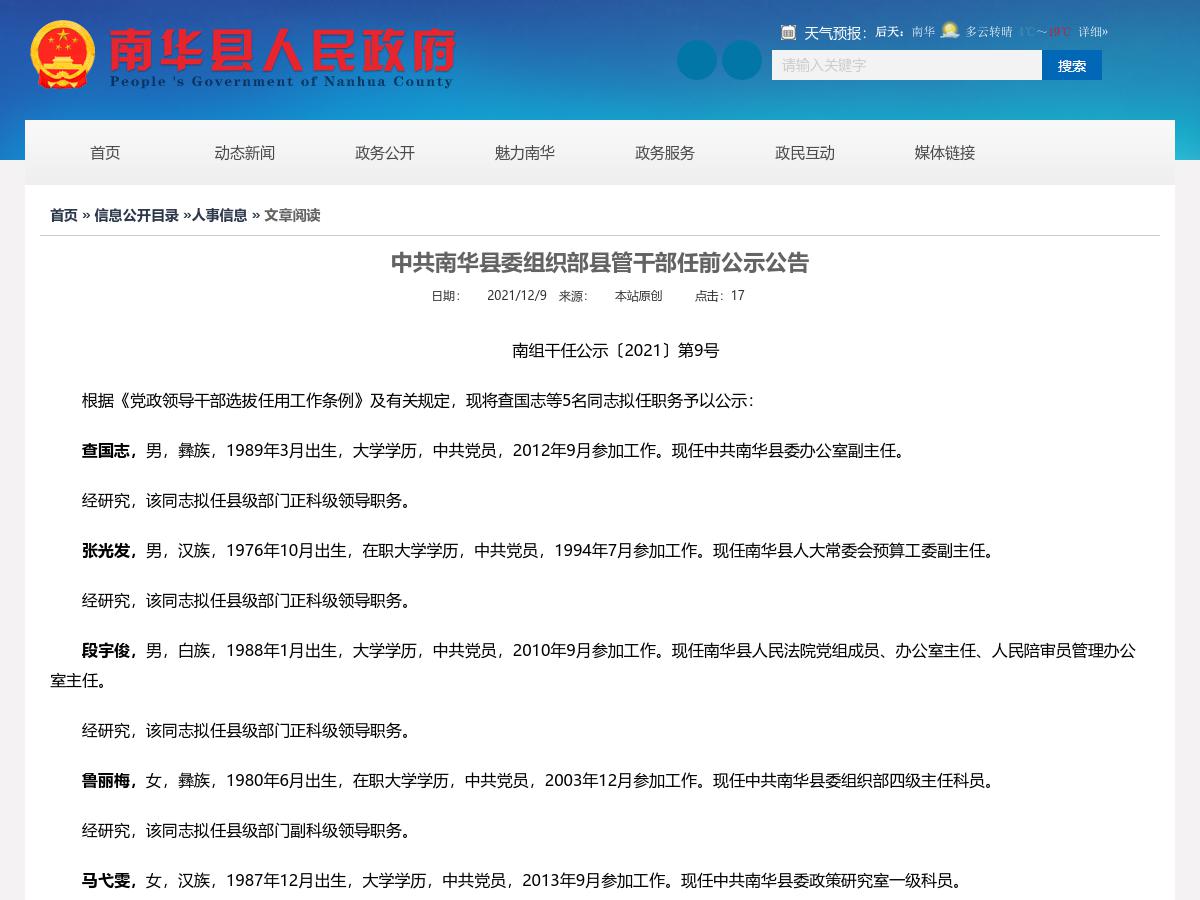1200x900 pixels.
Task: Open the 动态新闻 menu item
Action: click(245, 153)
